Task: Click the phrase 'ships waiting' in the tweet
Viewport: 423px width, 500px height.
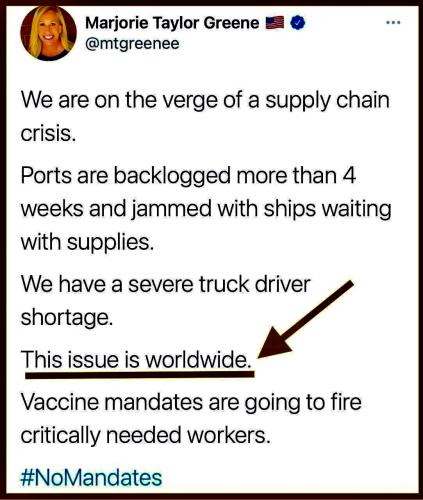Action: 327,209
